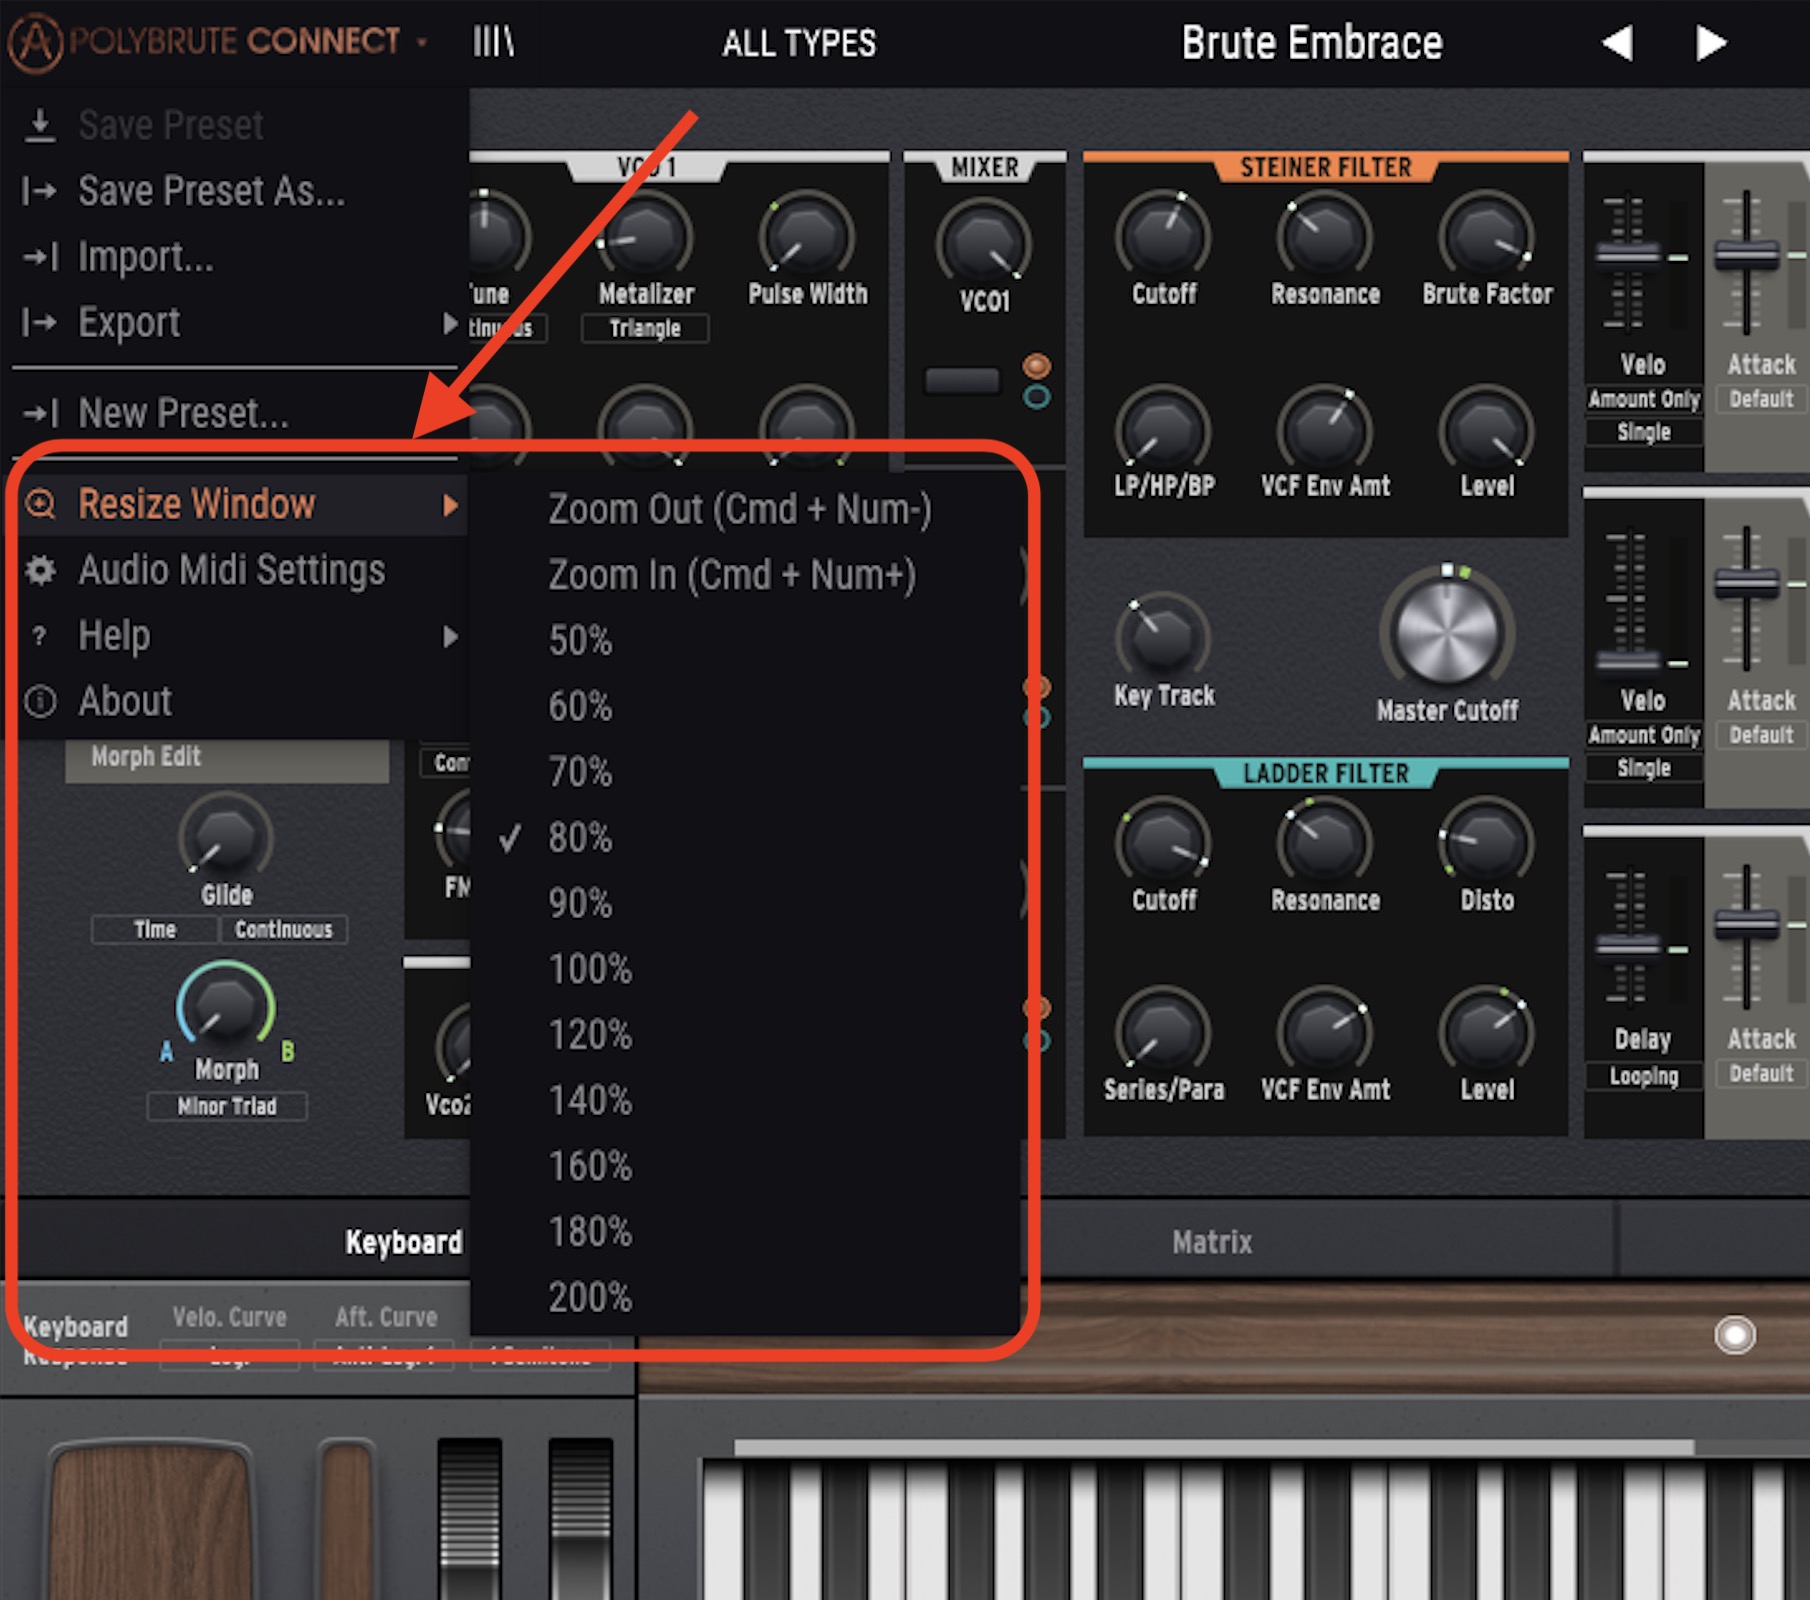This screenshot has width=1810, height=1600.
Task: Click the Resize Window magnifier icon
Action: 40,503
